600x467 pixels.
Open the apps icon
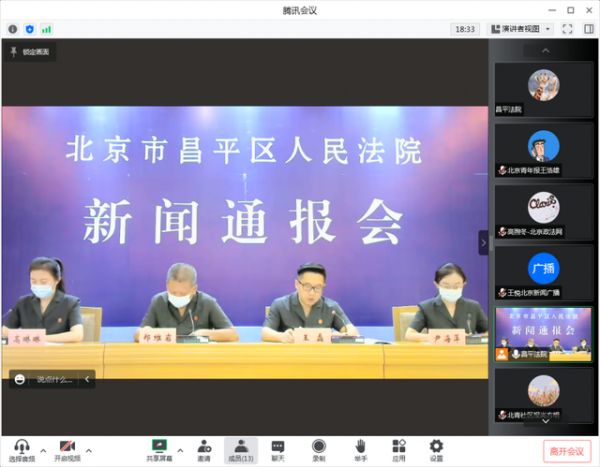point(398,447)
